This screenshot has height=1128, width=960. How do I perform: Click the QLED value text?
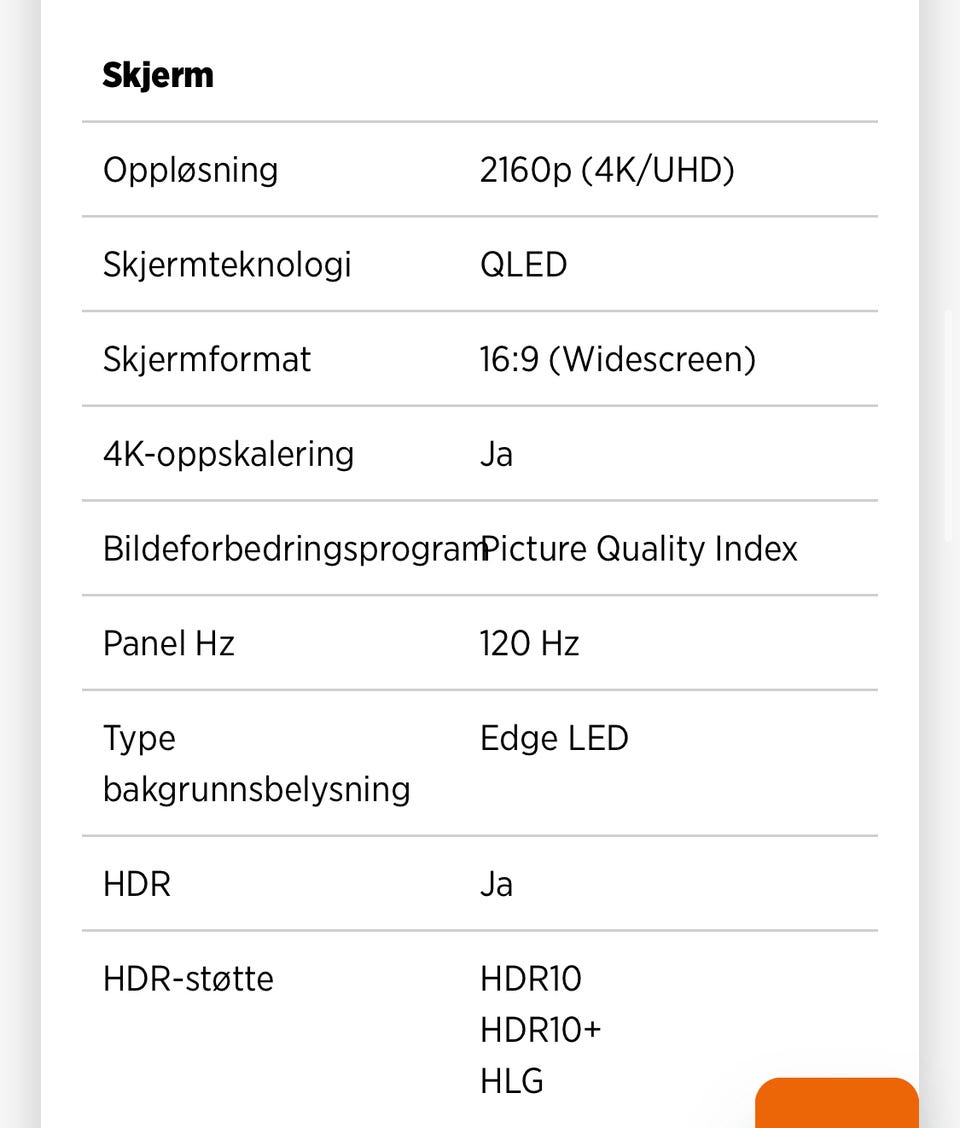pos(523,264)
